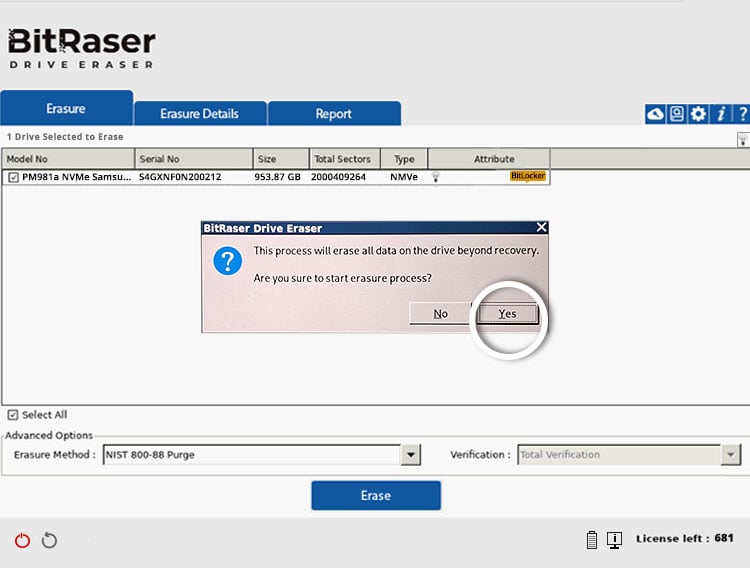Toggle the PM981a NVMe drive checkbox

tap(13, 178)
